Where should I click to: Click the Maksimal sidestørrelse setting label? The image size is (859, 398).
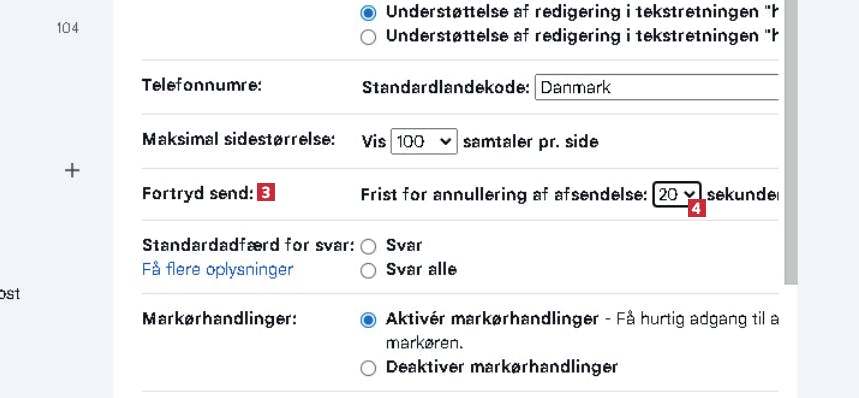[x=238, y=139]
